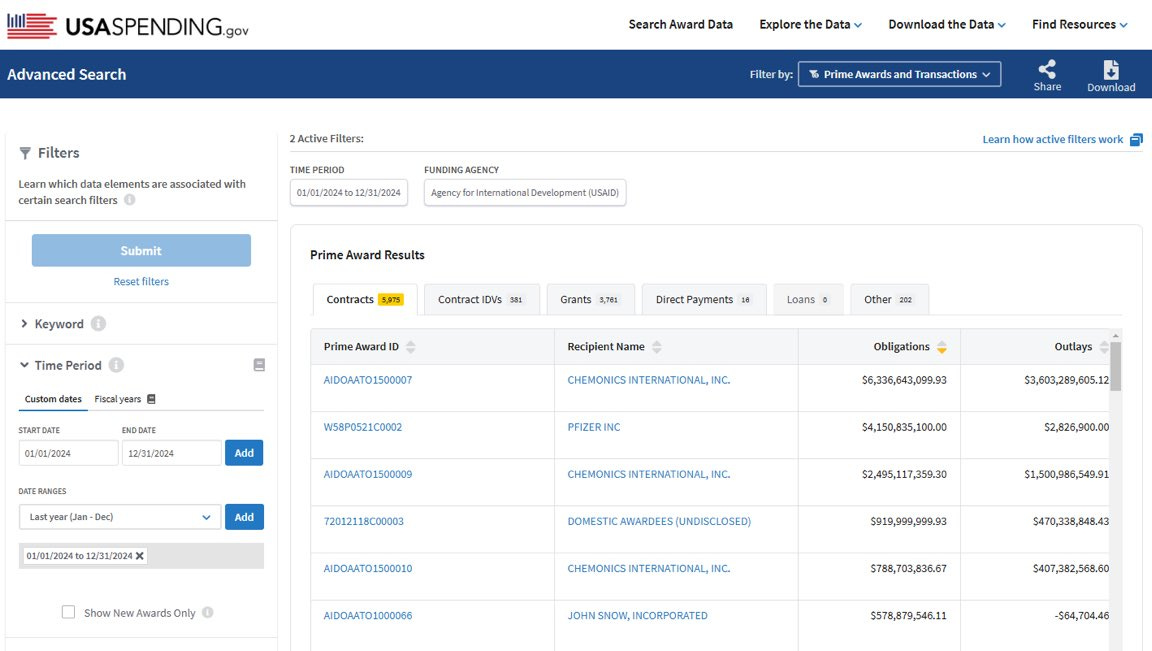Click the Filters funnel icon
Screen dimensions: 1152x651
25,153
